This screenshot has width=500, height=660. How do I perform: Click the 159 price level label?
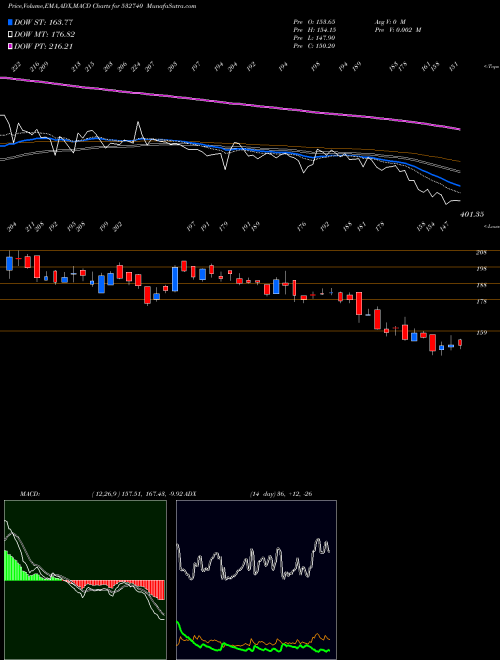pyautogui.click(x=481, y=333)
